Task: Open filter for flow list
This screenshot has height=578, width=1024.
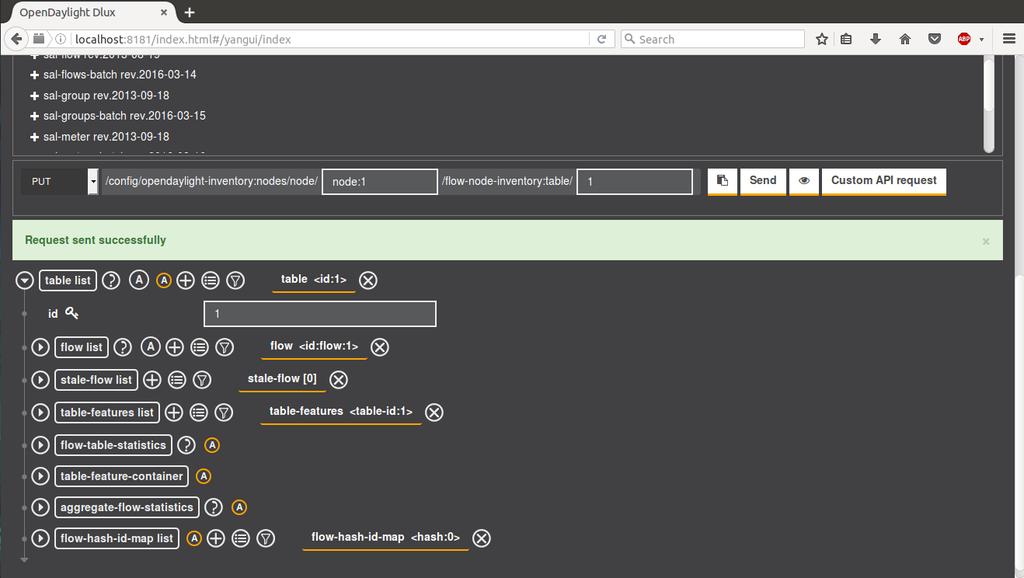Action: coord(225,347)
